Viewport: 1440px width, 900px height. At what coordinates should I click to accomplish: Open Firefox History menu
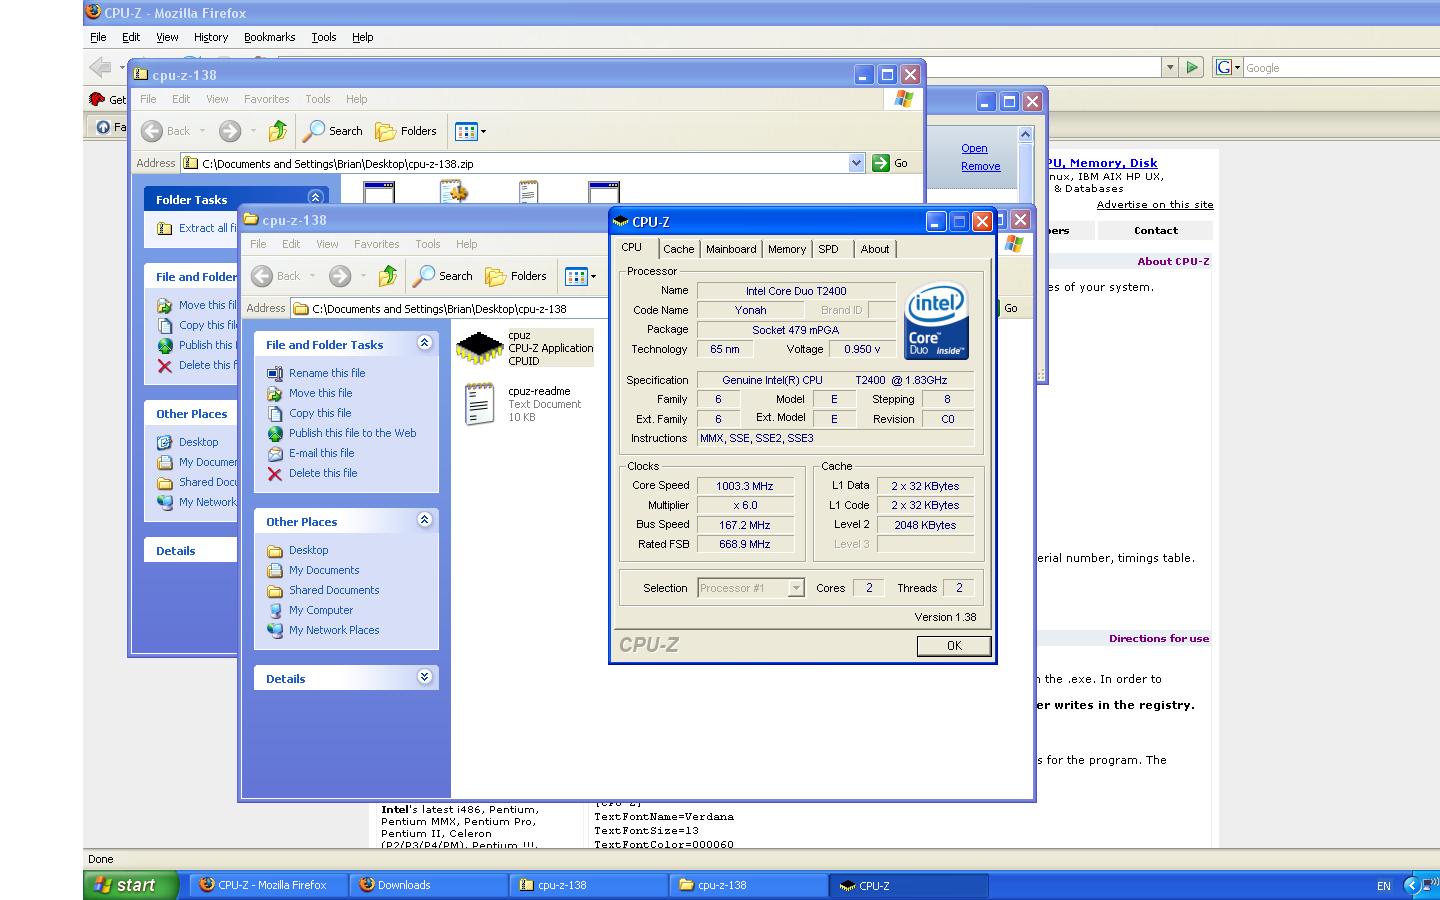210,37
